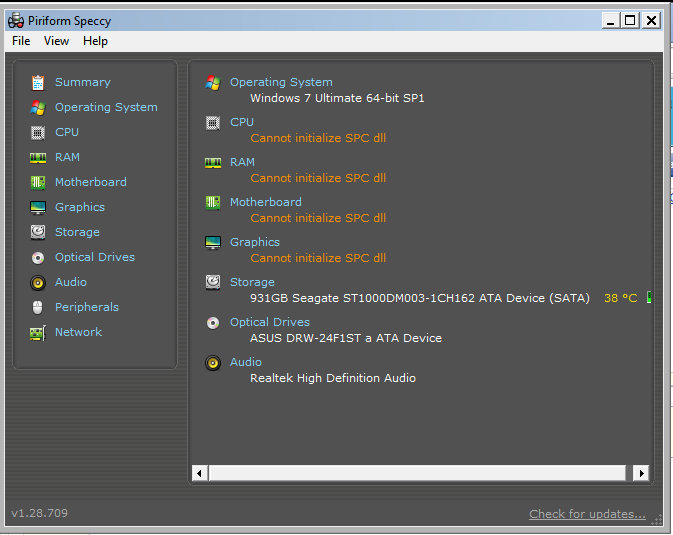Click the Graphics monitor icon in summary pane
Screen dimensions: 673x535
coord(213,243)
